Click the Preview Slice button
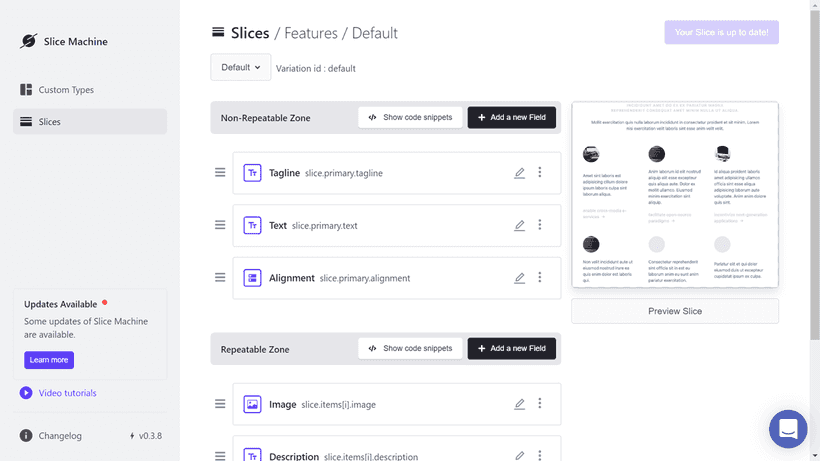This screenshot has height=461, width=820. [x=675, y=311]
